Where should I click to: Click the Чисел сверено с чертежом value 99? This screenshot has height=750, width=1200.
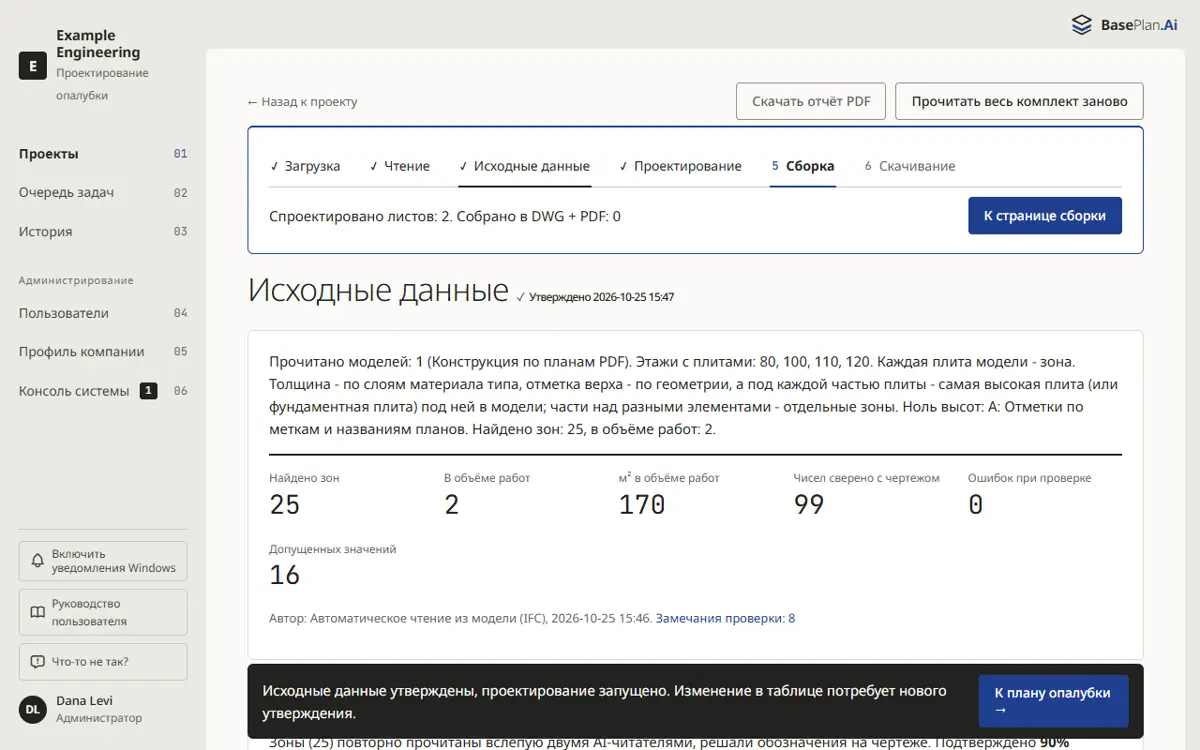[x=809, y=505]
